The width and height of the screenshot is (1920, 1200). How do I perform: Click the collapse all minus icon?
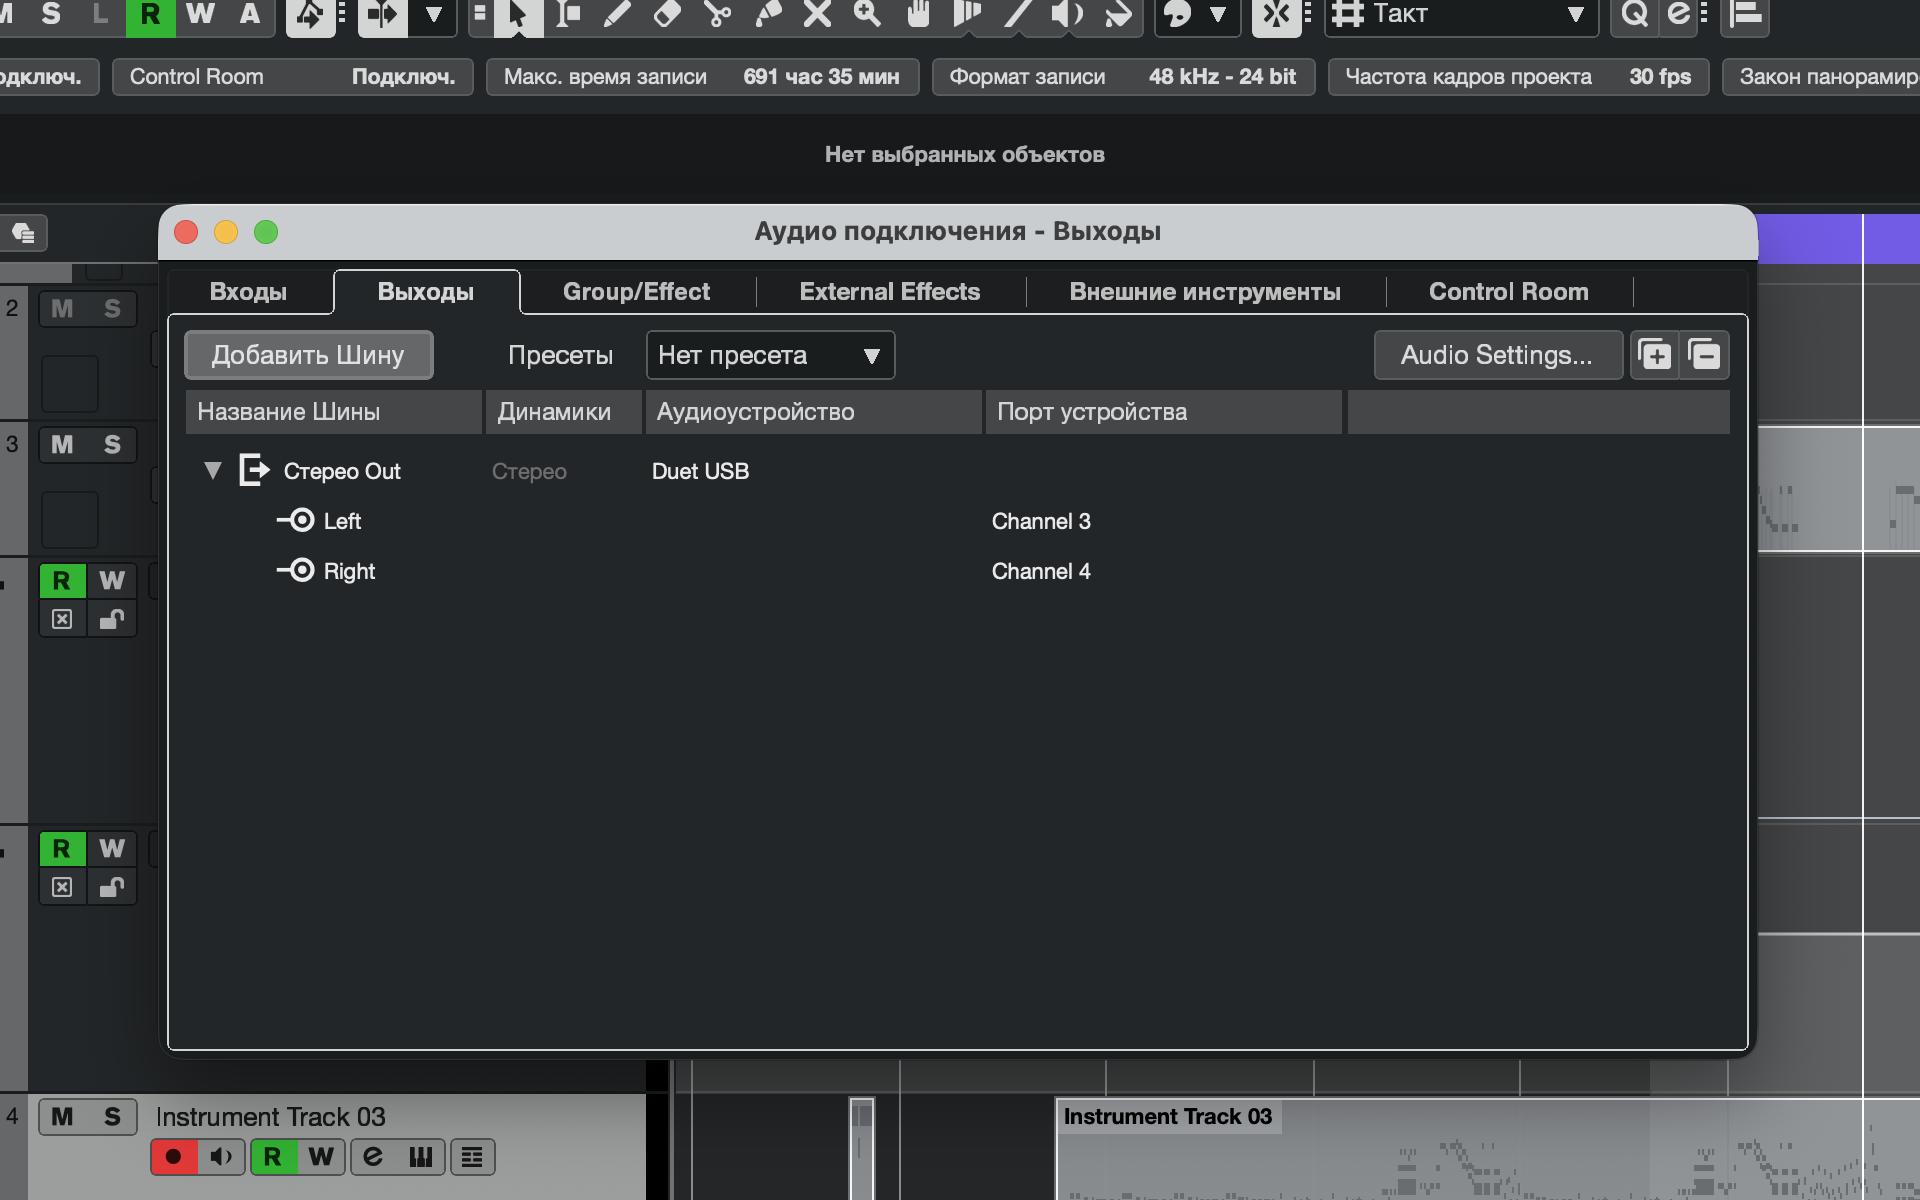pos(1704,355)
